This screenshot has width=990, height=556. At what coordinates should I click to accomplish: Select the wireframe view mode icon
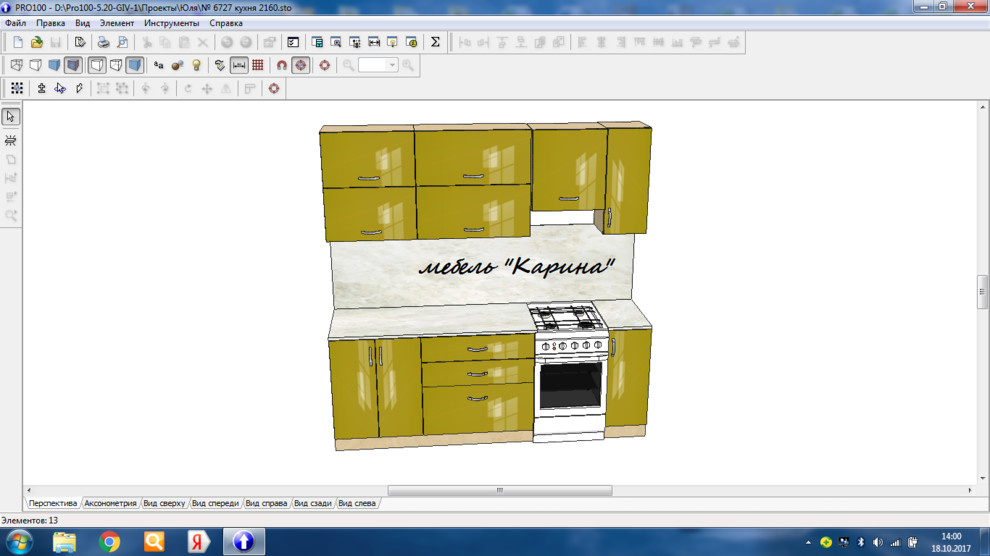17,65
